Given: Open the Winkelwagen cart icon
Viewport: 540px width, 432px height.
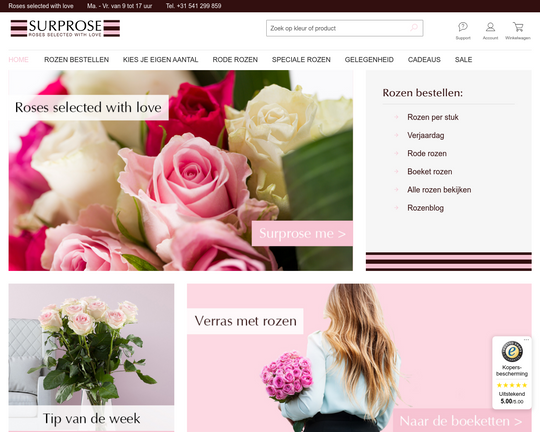Looking at the screenshot, I should (518, 27).
